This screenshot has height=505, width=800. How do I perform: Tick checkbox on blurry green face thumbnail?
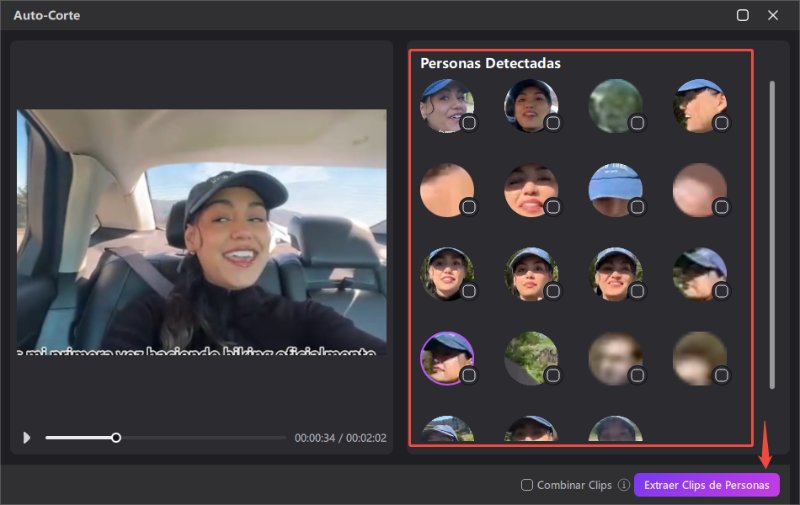[637, 123]
